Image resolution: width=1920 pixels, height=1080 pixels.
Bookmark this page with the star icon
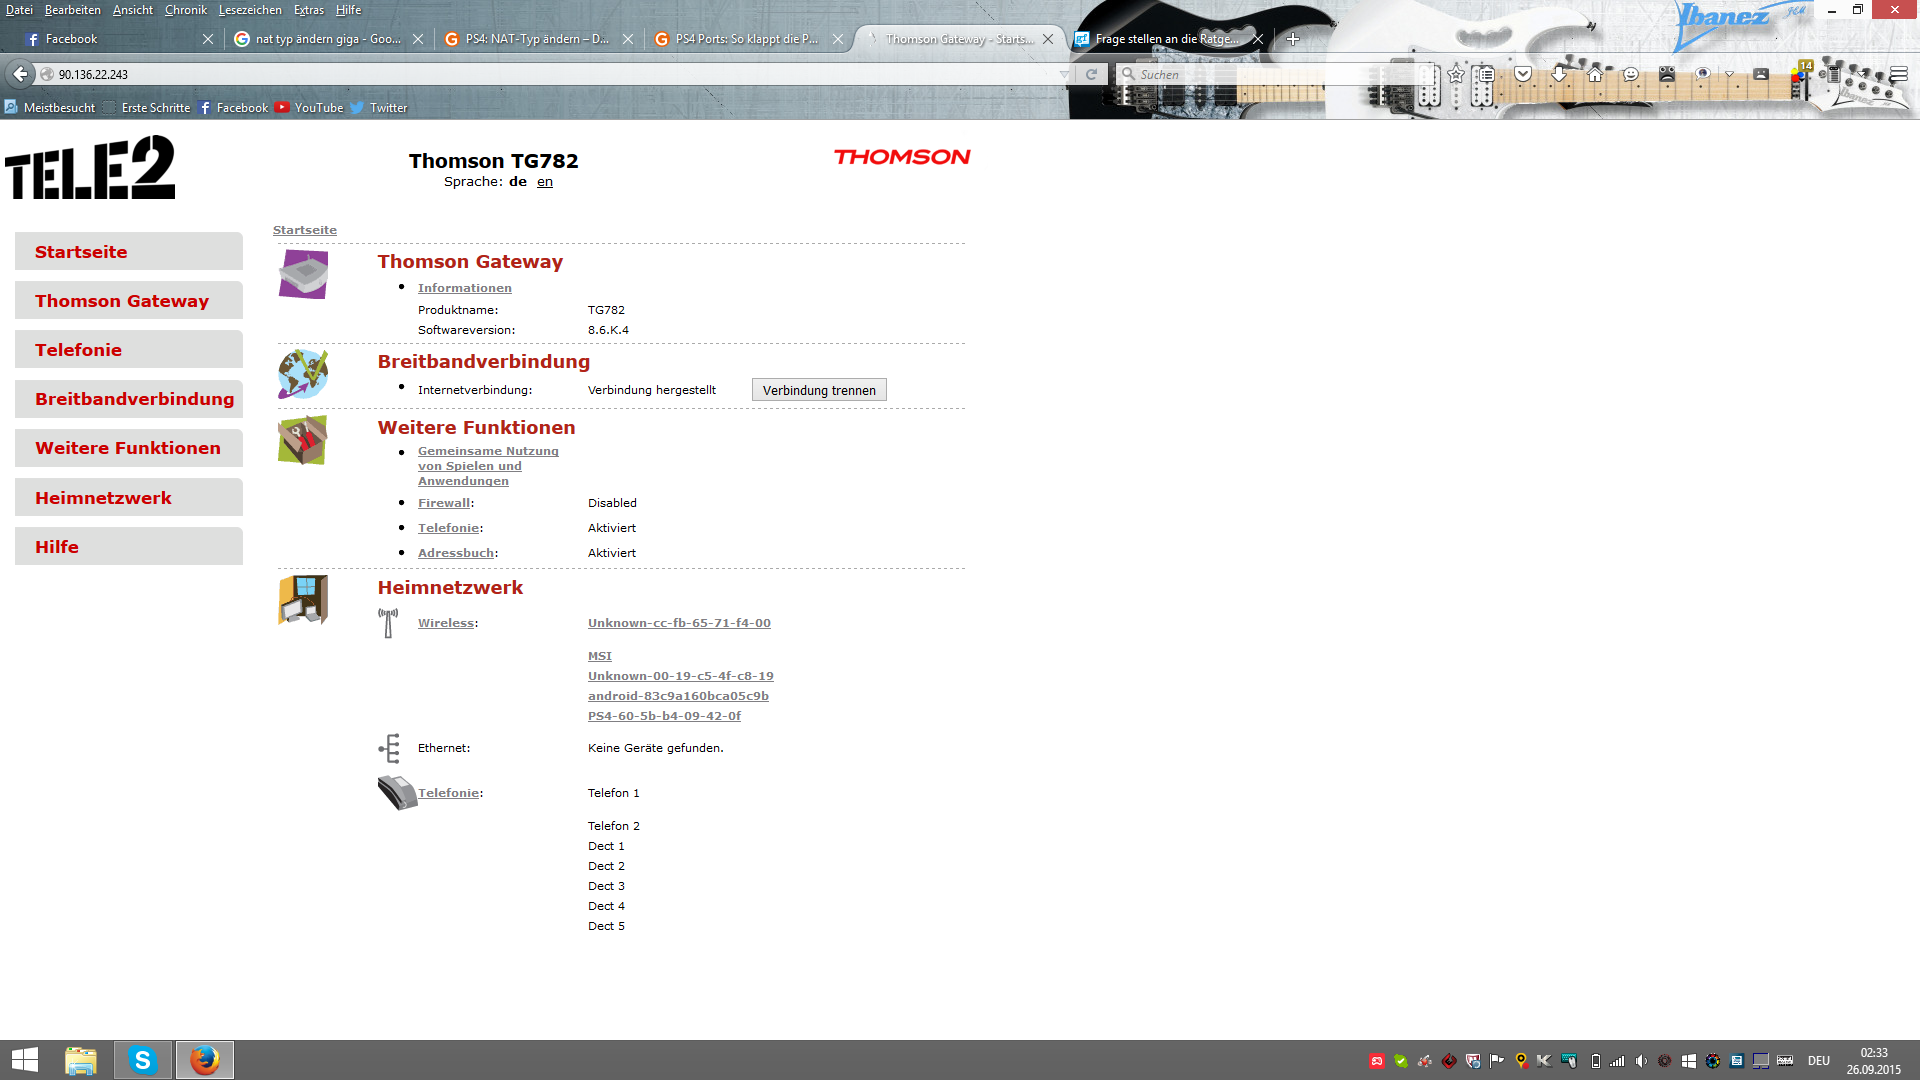[x=1456, y=74]
